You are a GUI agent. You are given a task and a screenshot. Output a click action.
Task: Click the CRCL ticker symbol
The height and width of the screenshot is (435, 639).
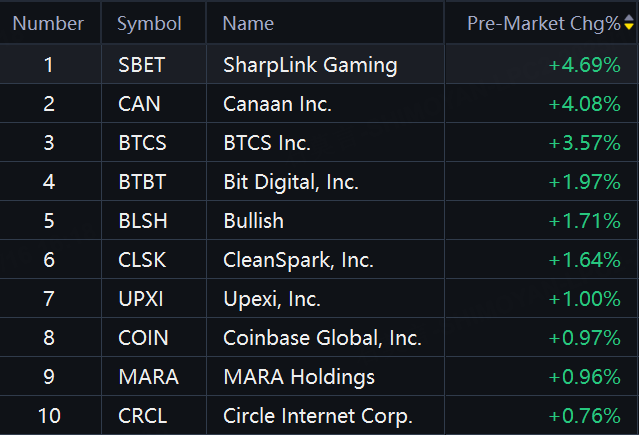[143, 416]
